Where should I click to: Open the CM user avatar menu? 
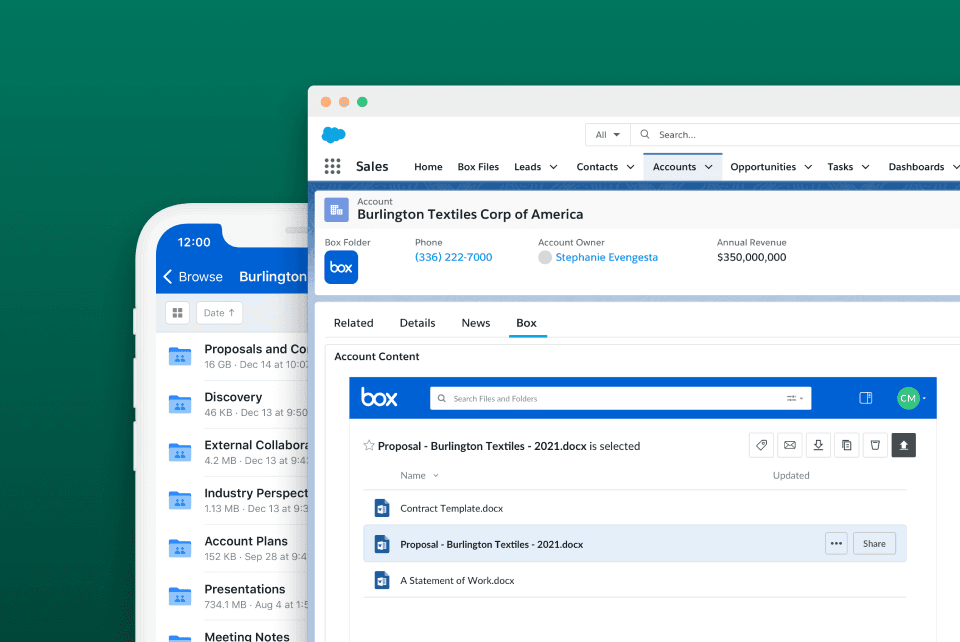click(x=909, y=398)
